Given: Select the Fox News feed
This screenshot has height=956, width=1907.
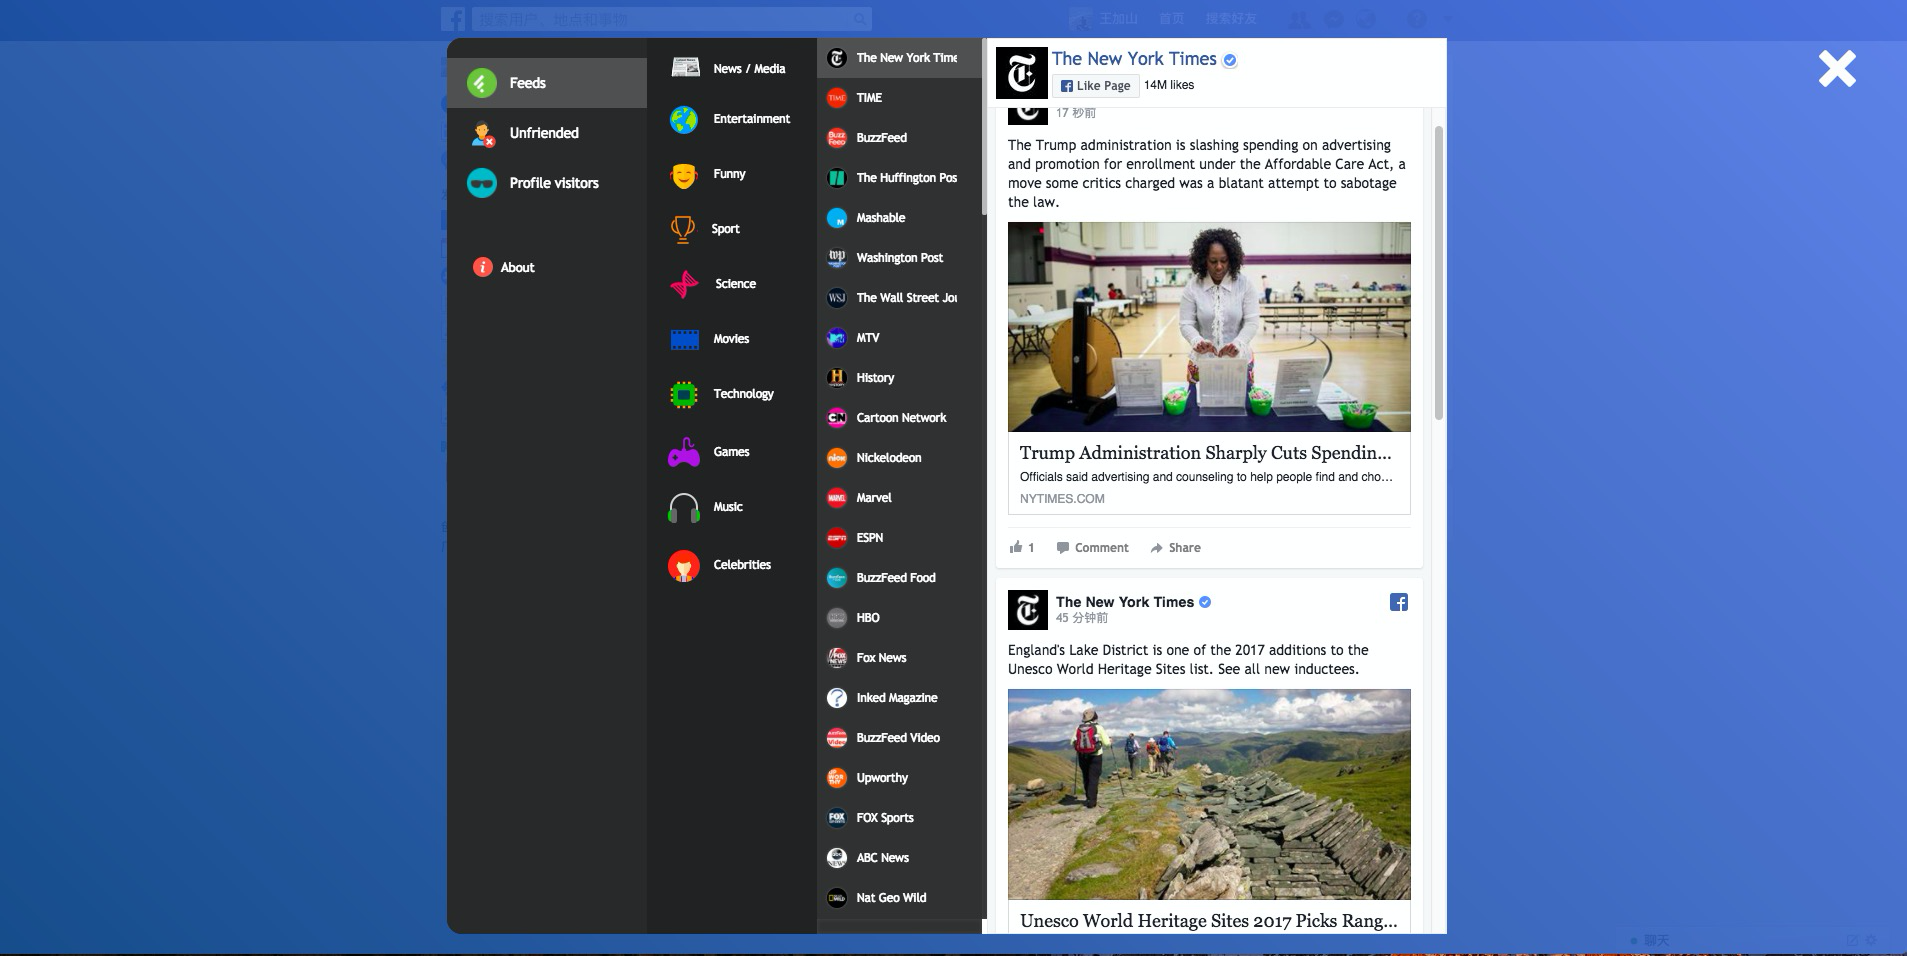Looking at the screenshot, I should click(899, 658).
